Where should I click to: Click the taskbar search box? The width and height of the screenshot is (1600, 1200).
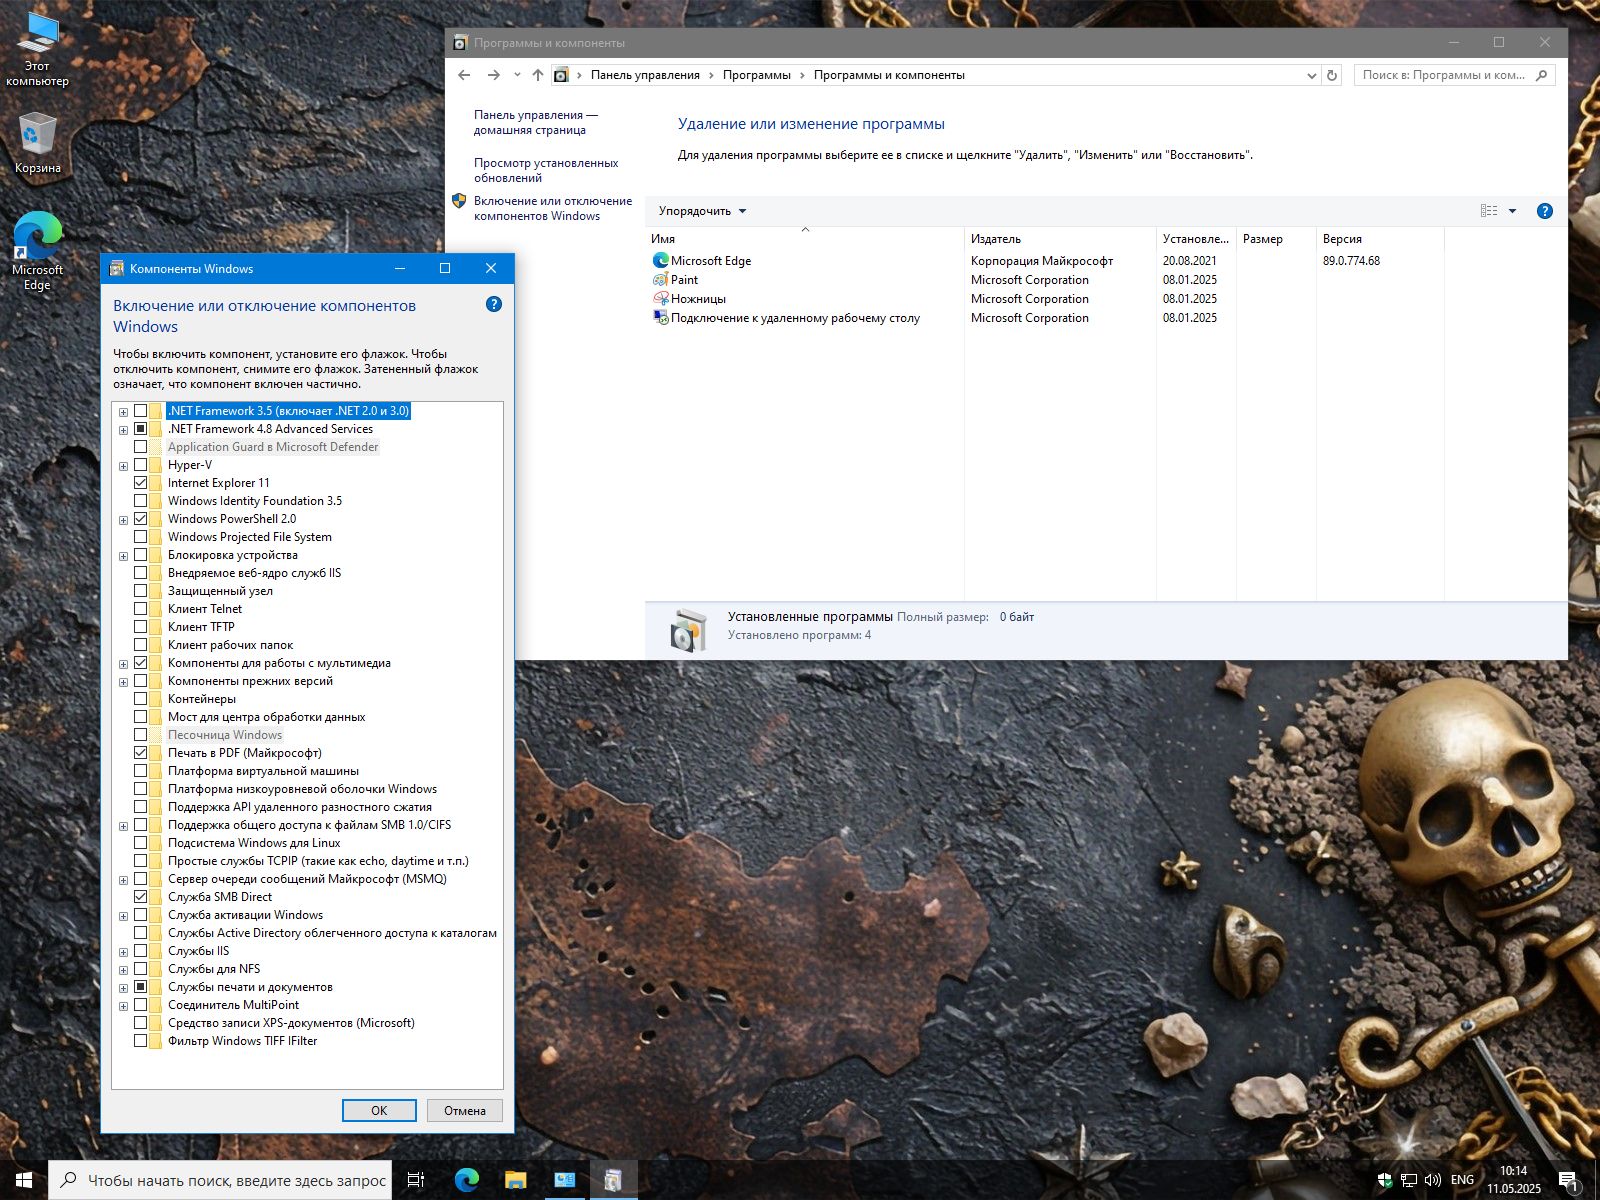tap(220, 1180)
